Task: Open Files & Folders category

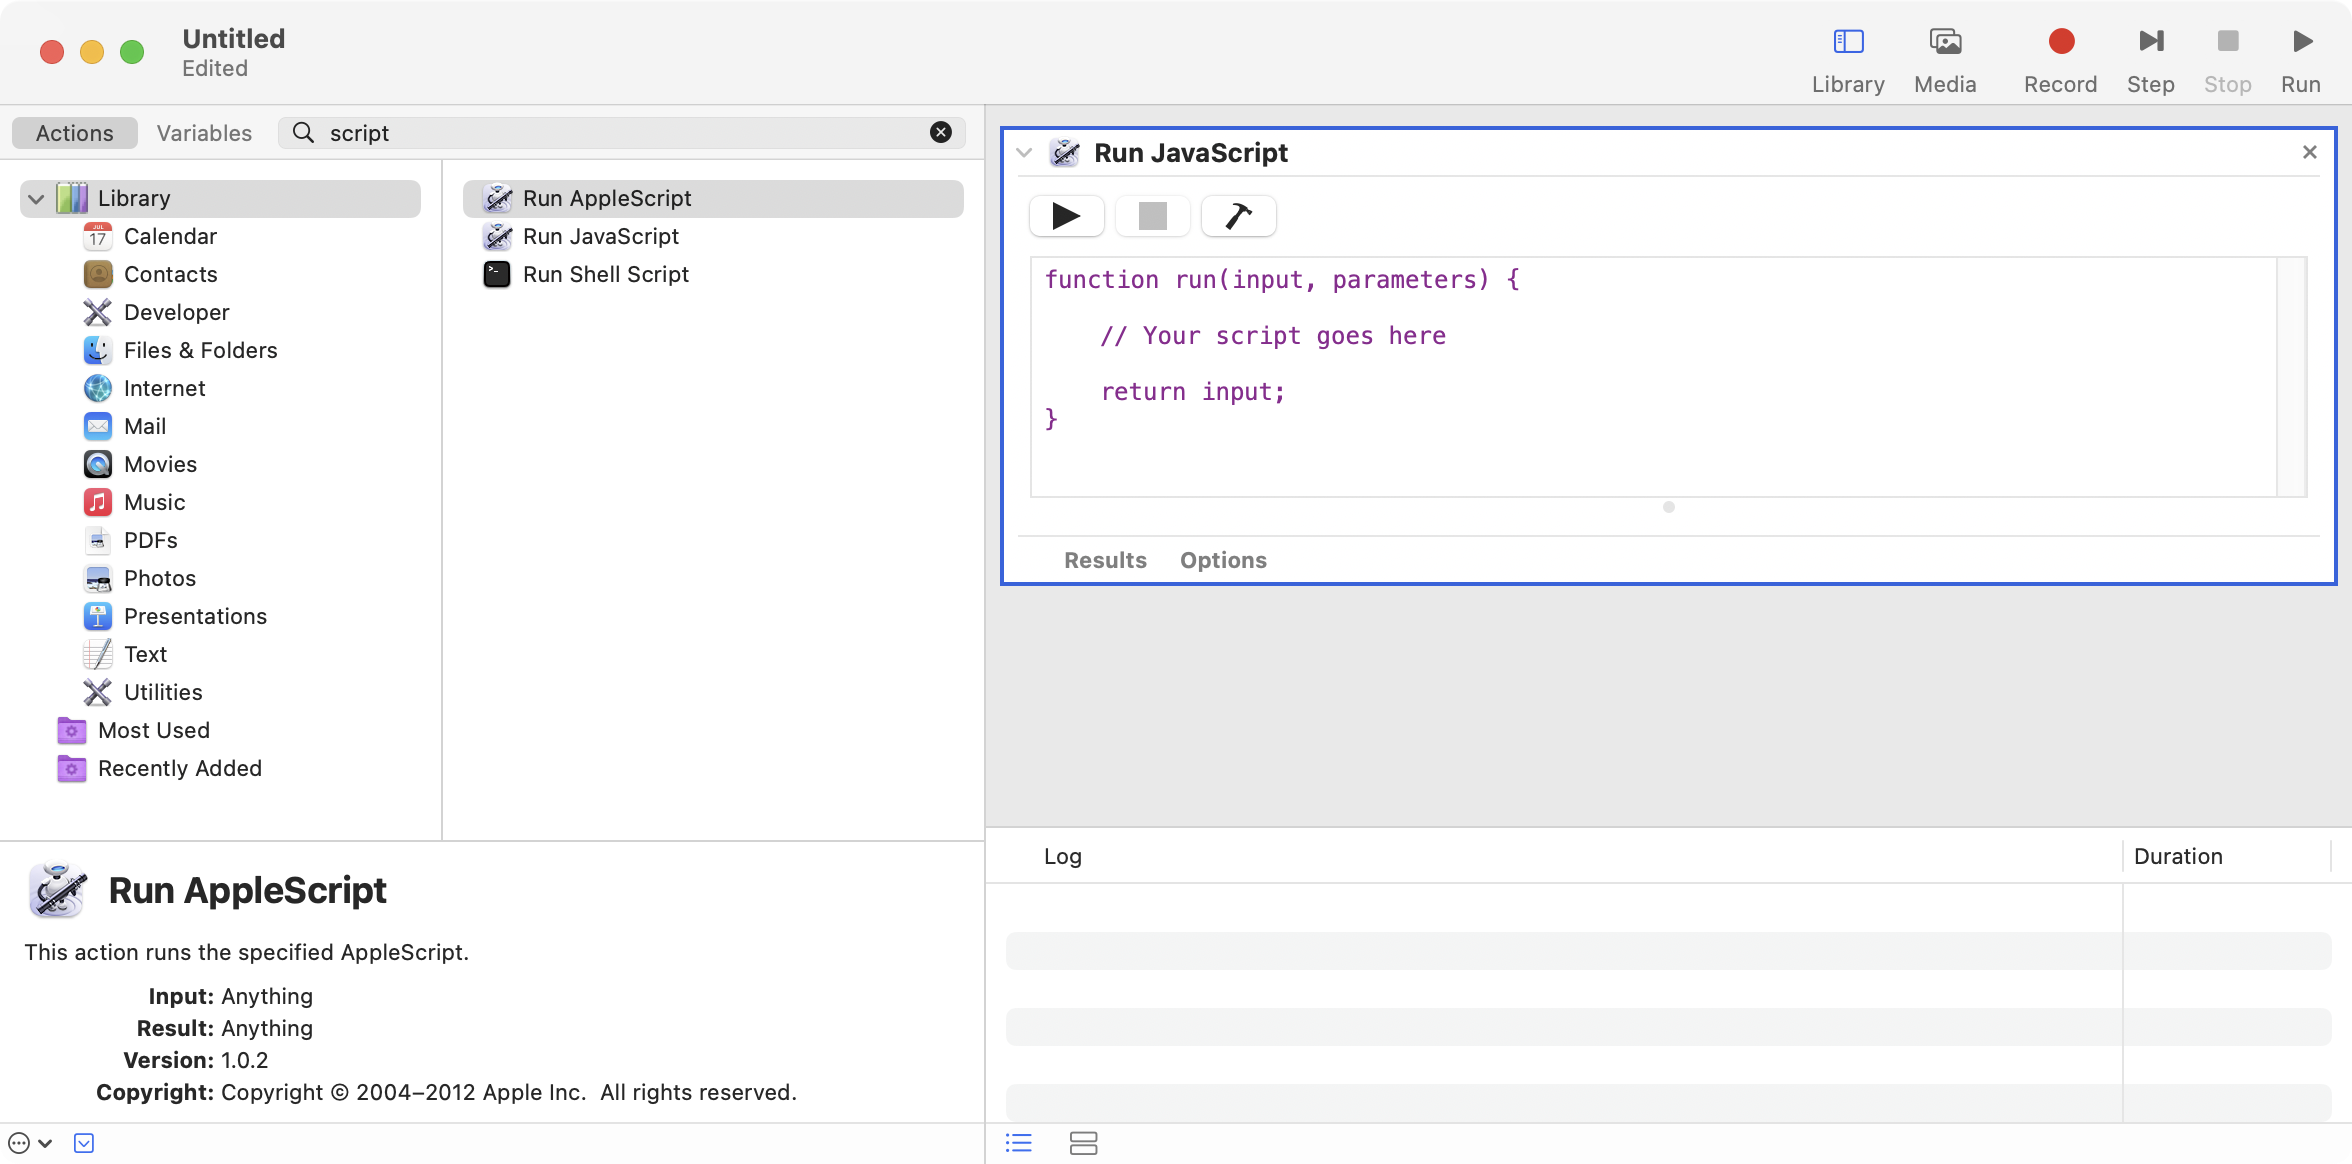Action: [x=200, y=350]
